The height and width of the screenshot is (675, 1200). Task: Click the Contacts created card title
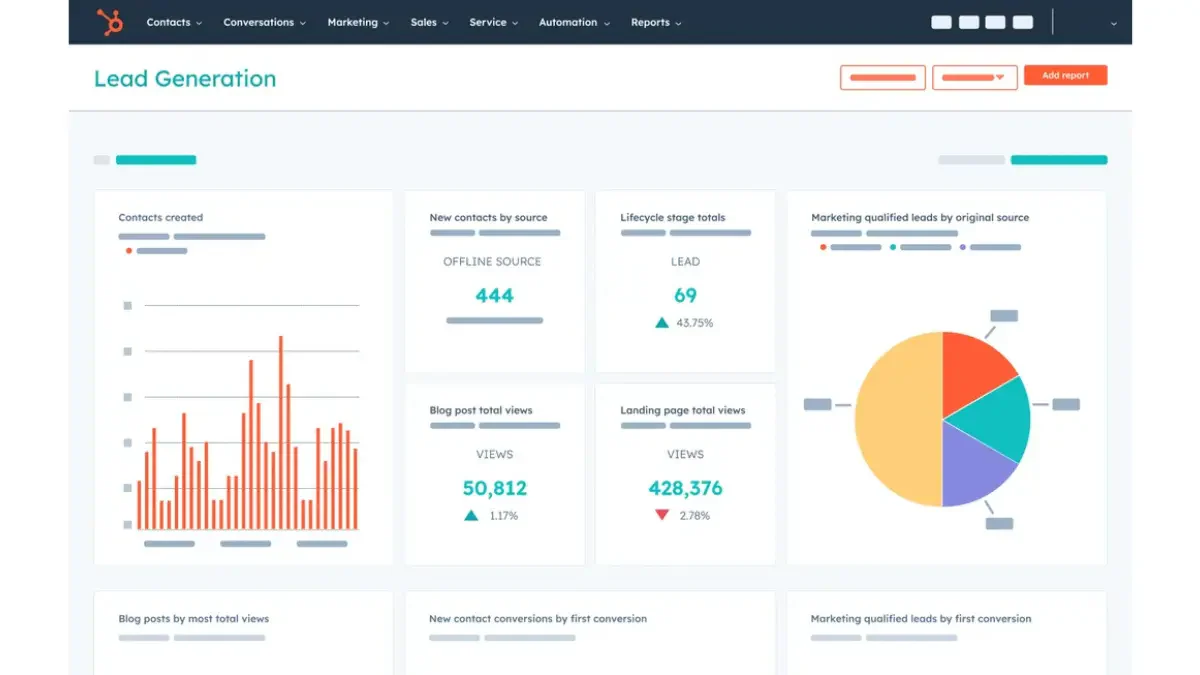tap(160, 217)
